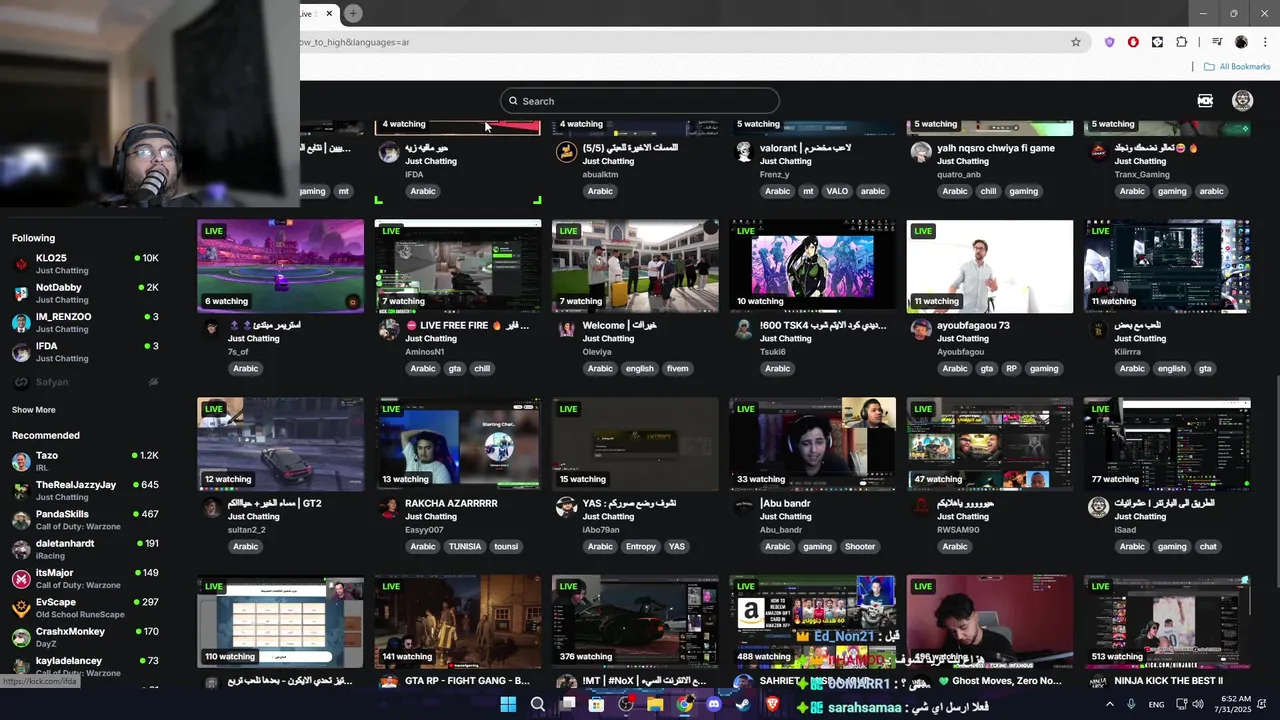Close the current browser tab
Viewport: 1280px width, 720px height.
329,14
